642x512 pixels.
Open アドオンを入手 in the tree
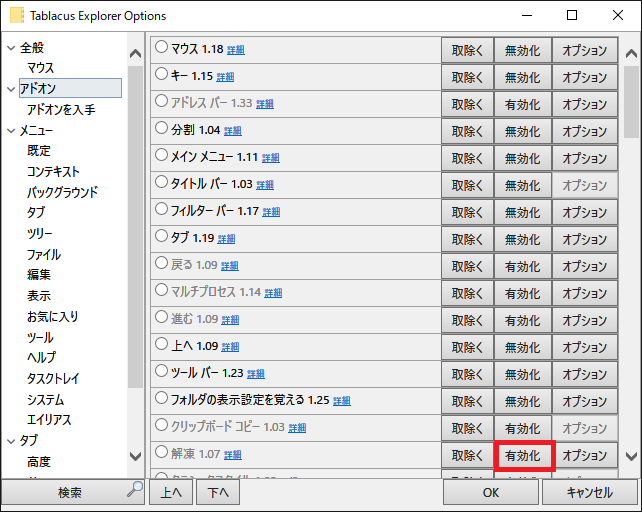[x=61, y=109]
